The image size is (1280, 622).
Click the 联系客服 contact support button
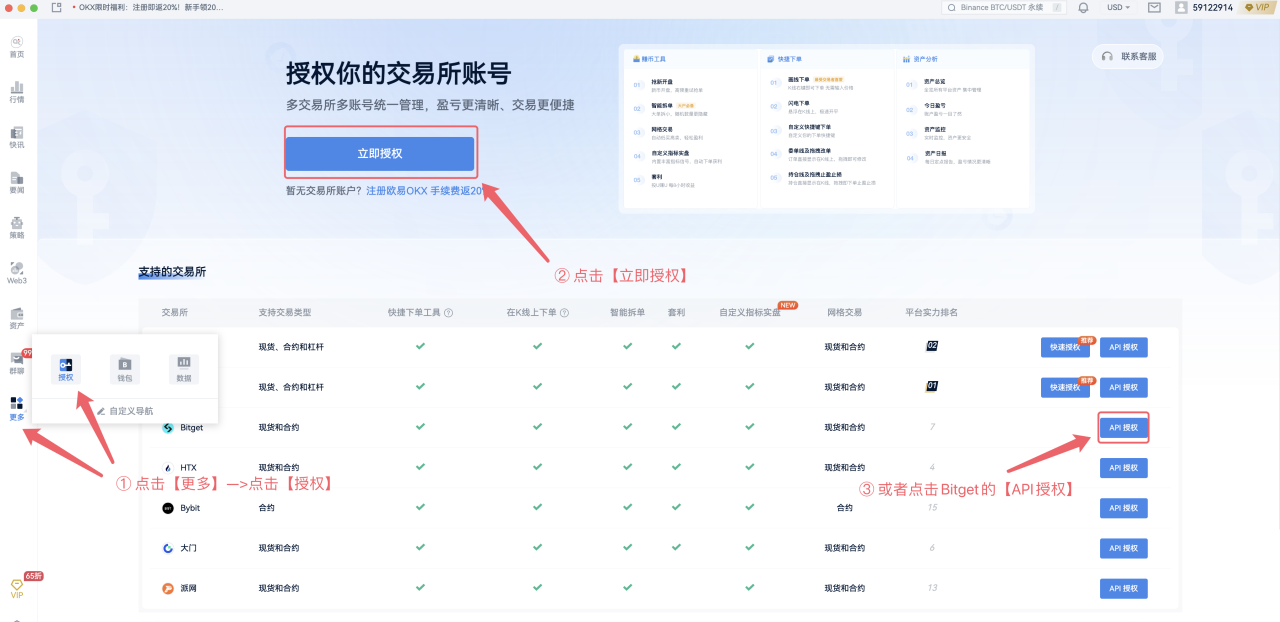tap(1127, 57)
